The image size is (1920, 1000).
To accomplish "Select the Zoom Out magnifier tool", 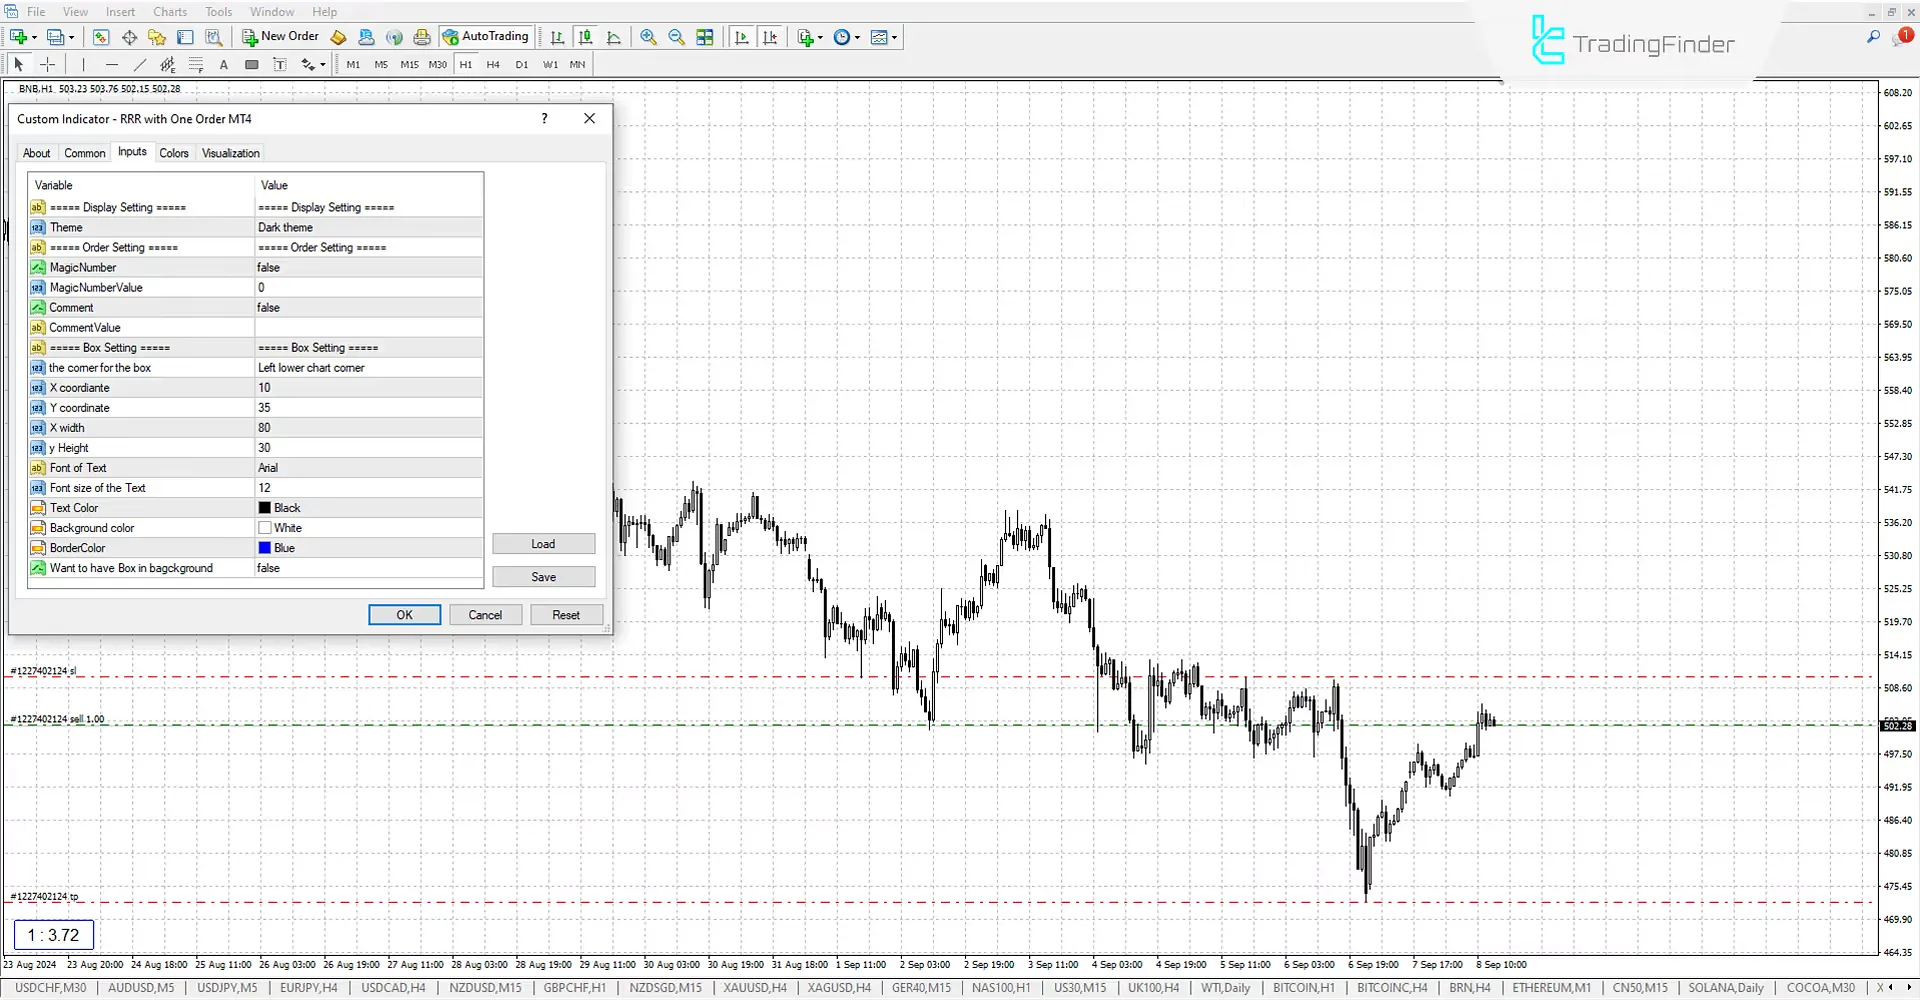I will click(676, 37).
